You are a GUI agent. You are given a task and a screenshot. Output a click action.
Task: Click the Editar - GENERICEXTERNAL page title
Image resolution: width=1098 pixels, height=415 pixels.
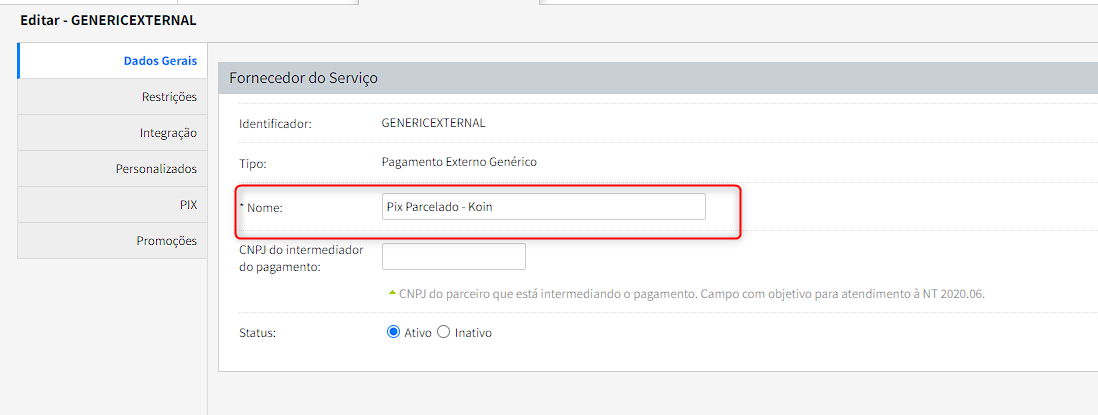(108, 20)
